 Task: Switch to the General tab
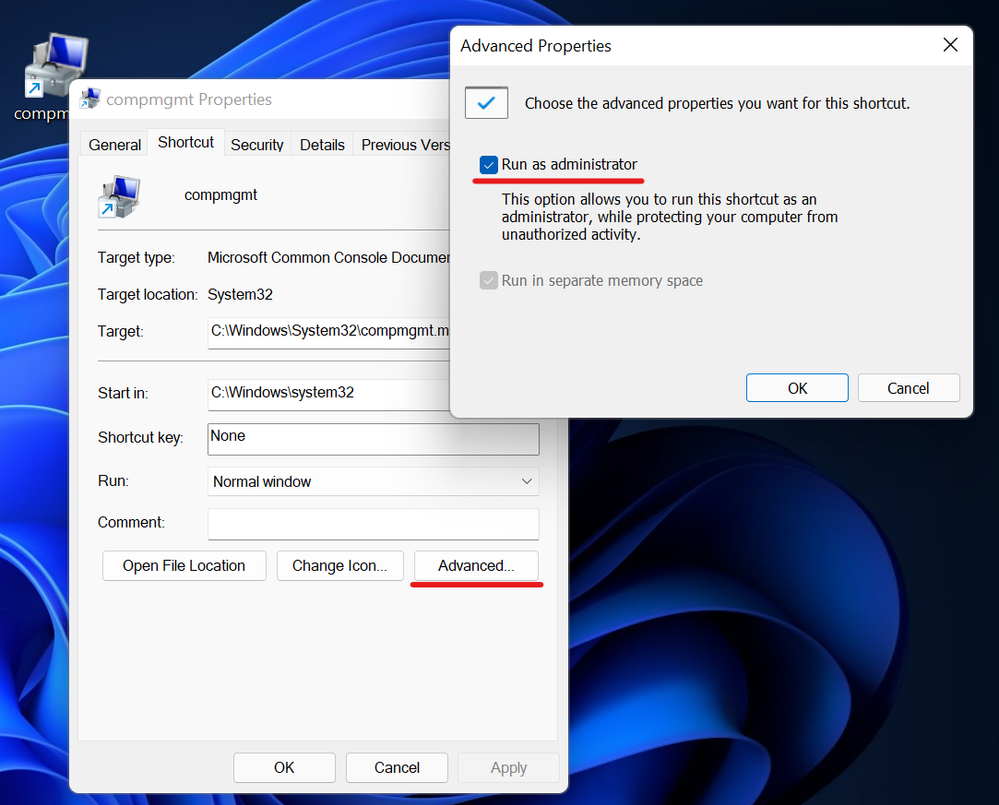pyautogui.click(x=115, y=145)
